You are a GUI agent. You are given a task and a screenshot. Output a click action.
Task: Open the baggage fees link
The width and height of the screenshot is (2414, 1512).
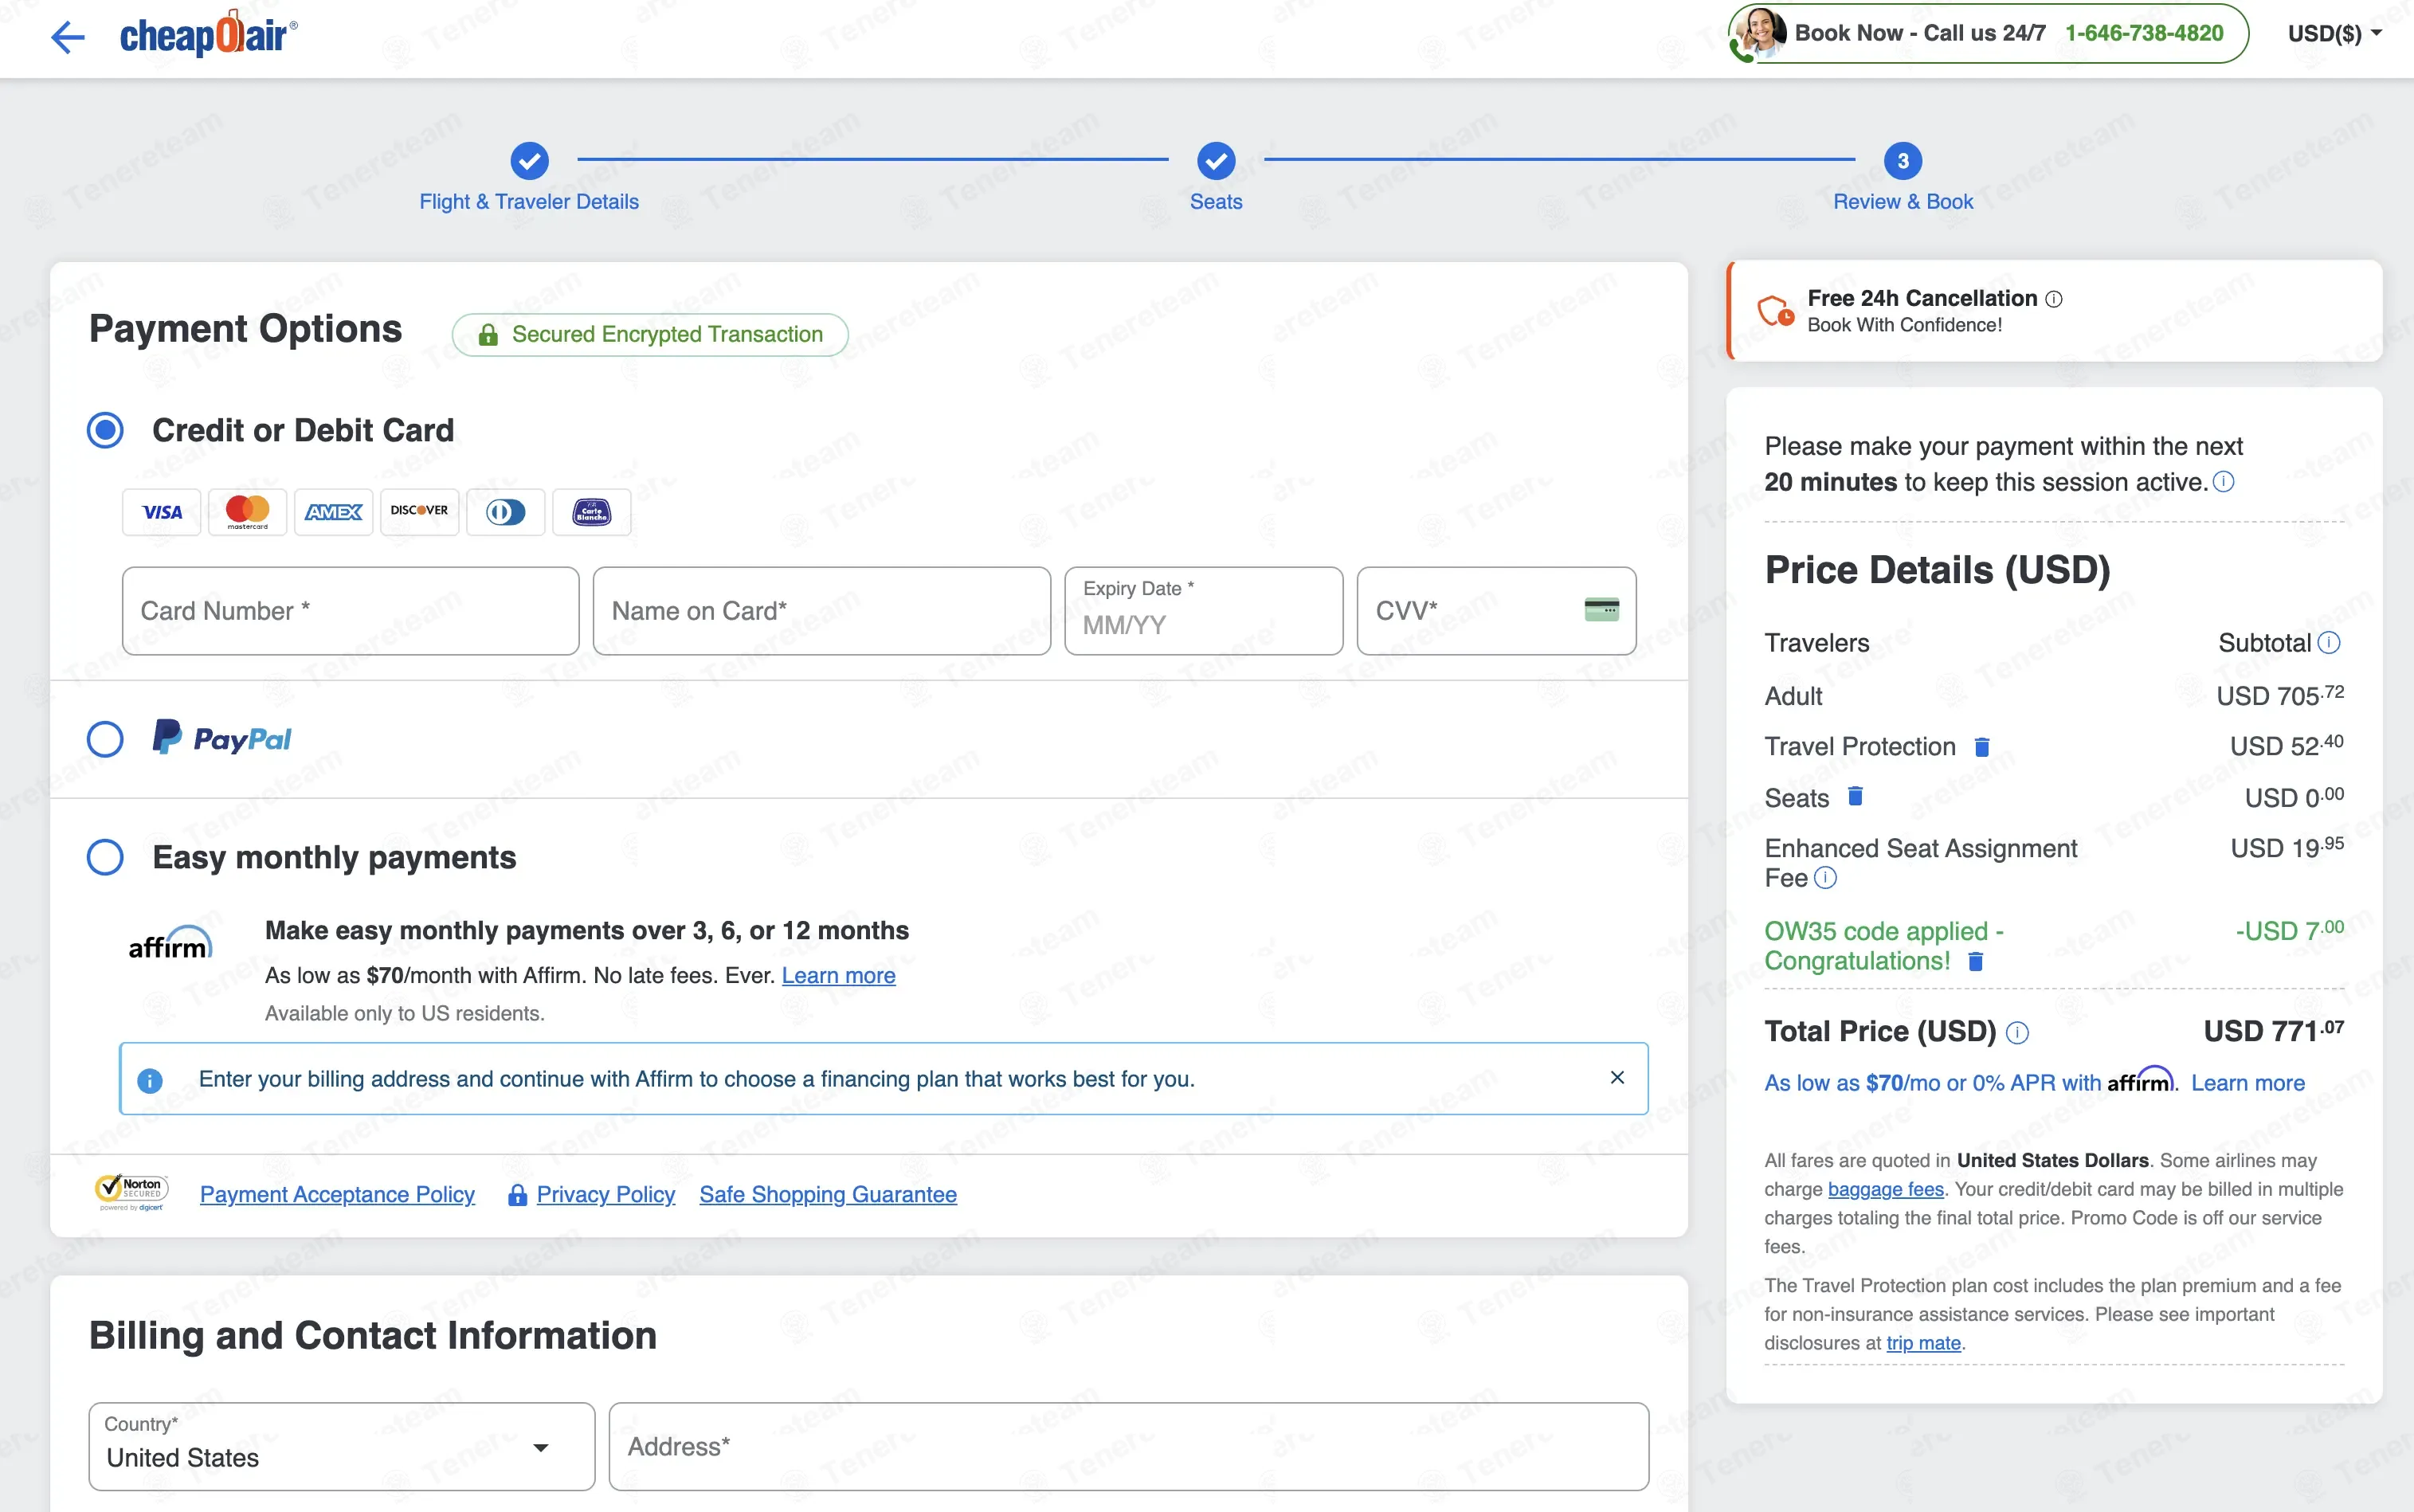pyautogui.click(x=1885, y=1189)
